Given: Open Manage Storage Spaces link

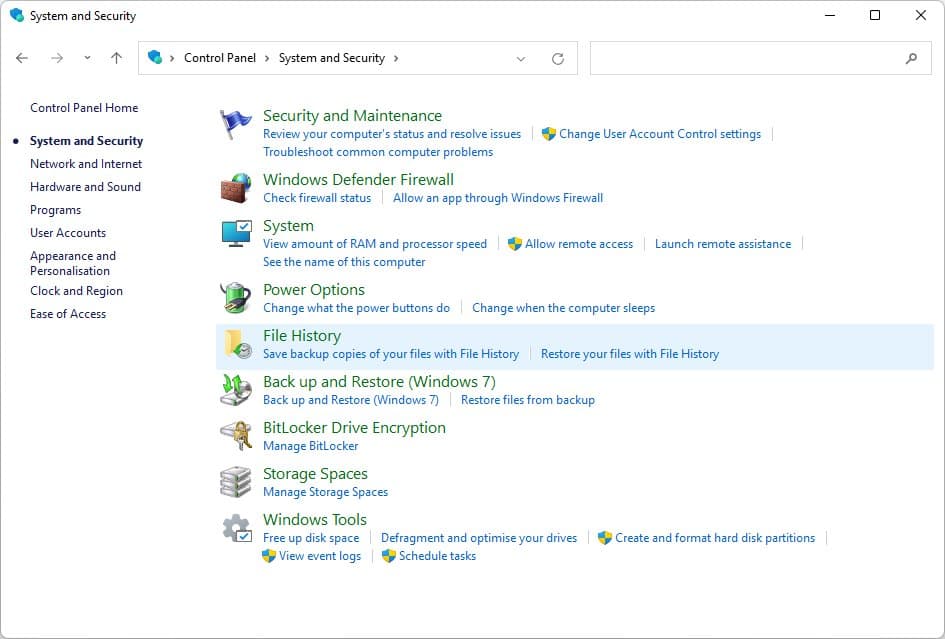Looking at the screenshot, I should (325, 491).
